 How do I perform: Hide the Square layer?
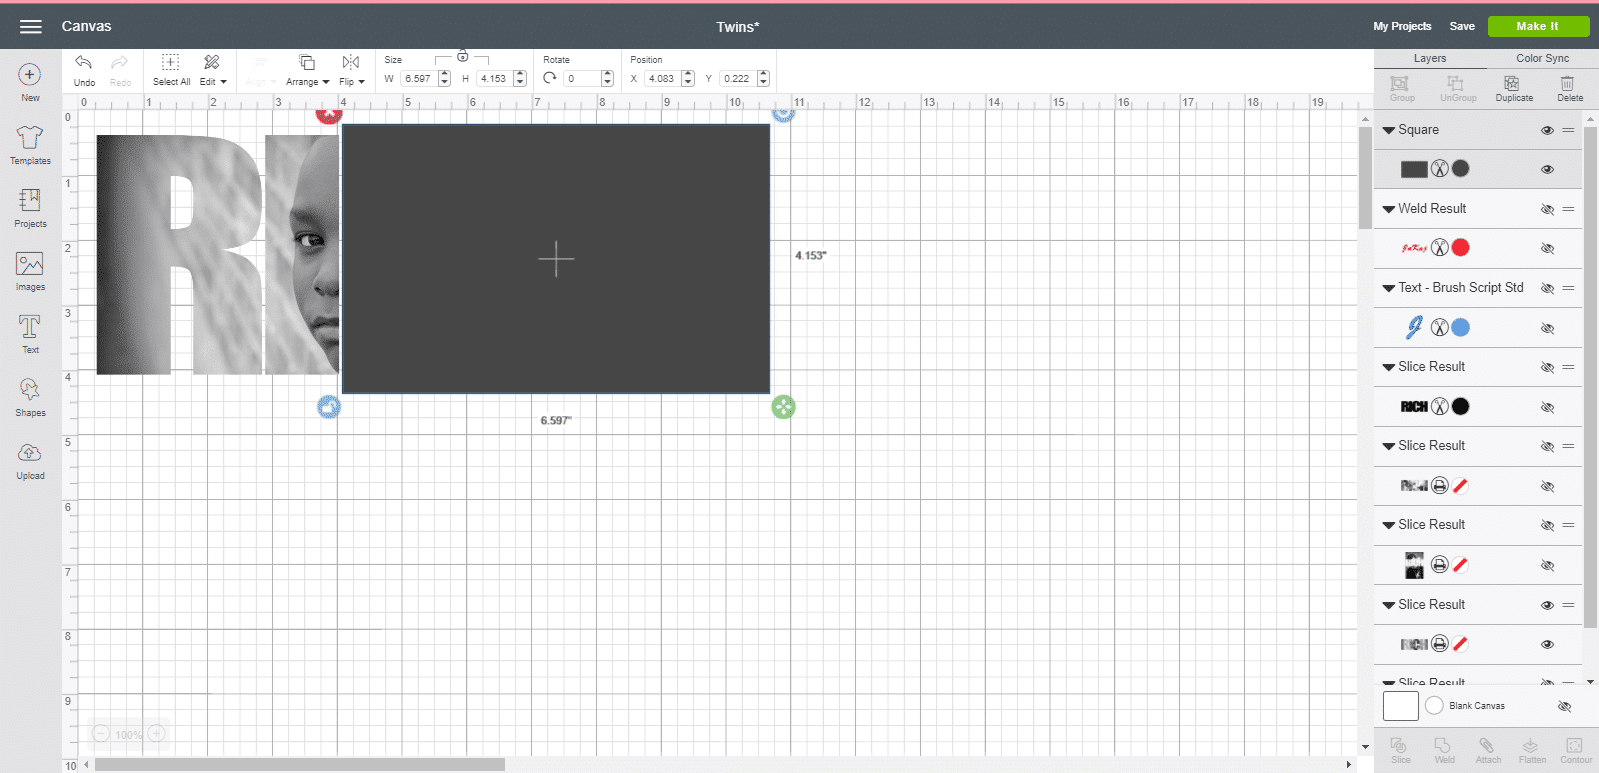(x=1547, y=130)
